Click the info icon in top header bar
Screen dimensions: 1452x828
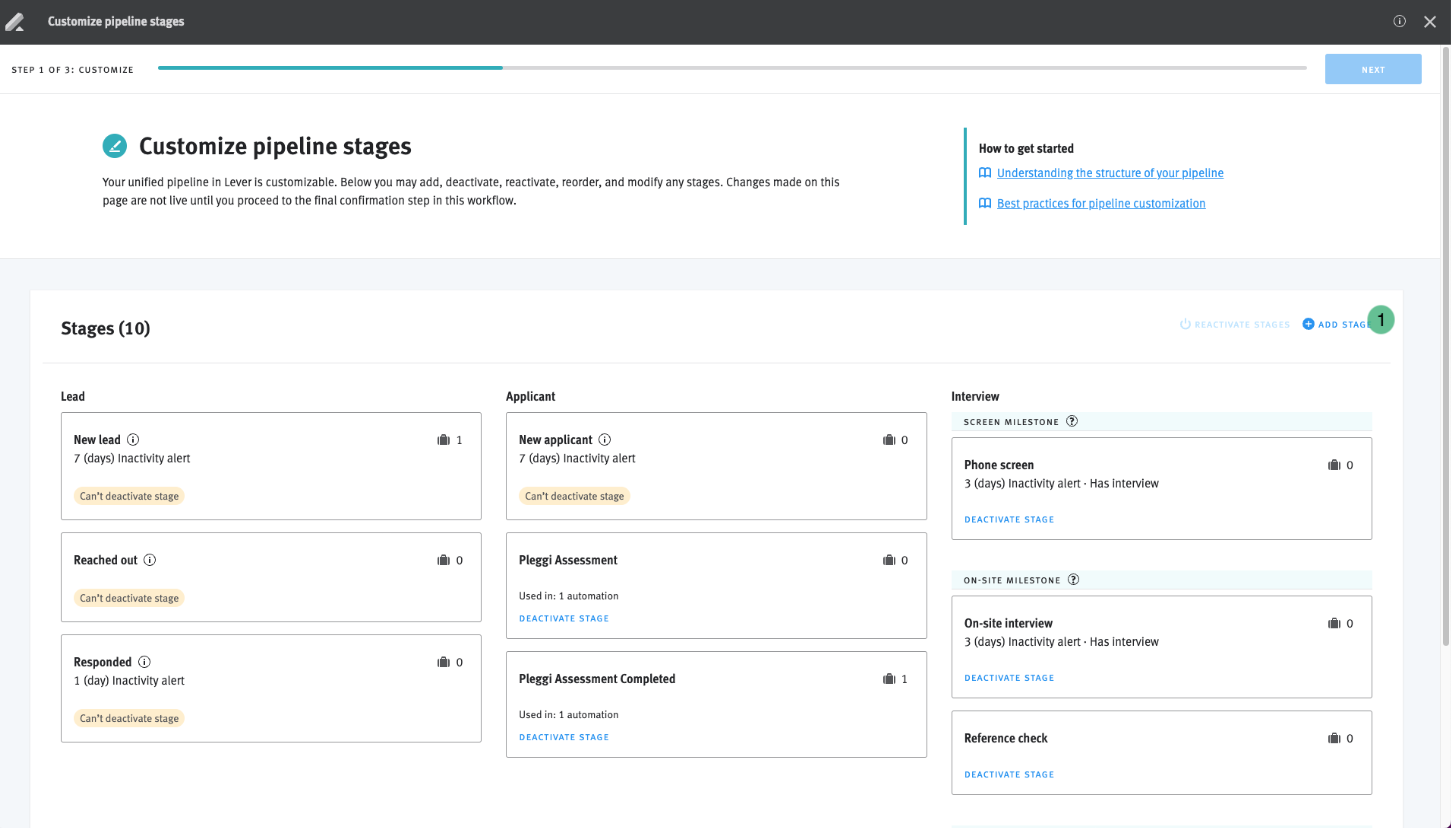pyautogui.click(x=1400, y=21)
